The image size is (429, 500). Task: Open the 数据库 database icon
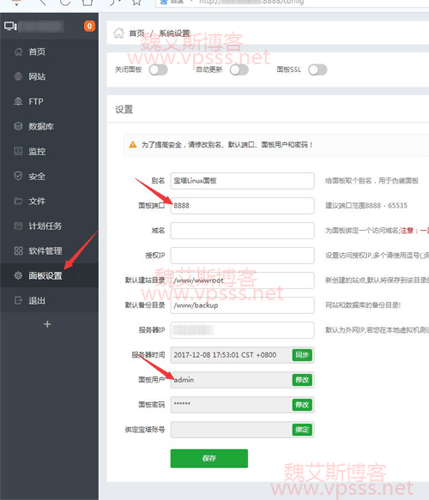pyautogui.click(x=18, y=126)
